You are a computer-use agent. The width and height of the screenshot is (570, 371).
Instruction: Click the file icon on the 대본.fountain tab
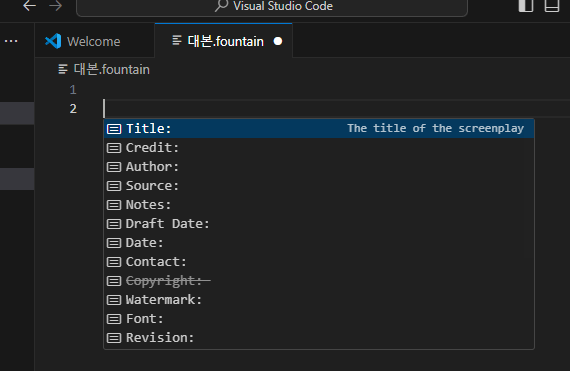click(x=177, y=41)
